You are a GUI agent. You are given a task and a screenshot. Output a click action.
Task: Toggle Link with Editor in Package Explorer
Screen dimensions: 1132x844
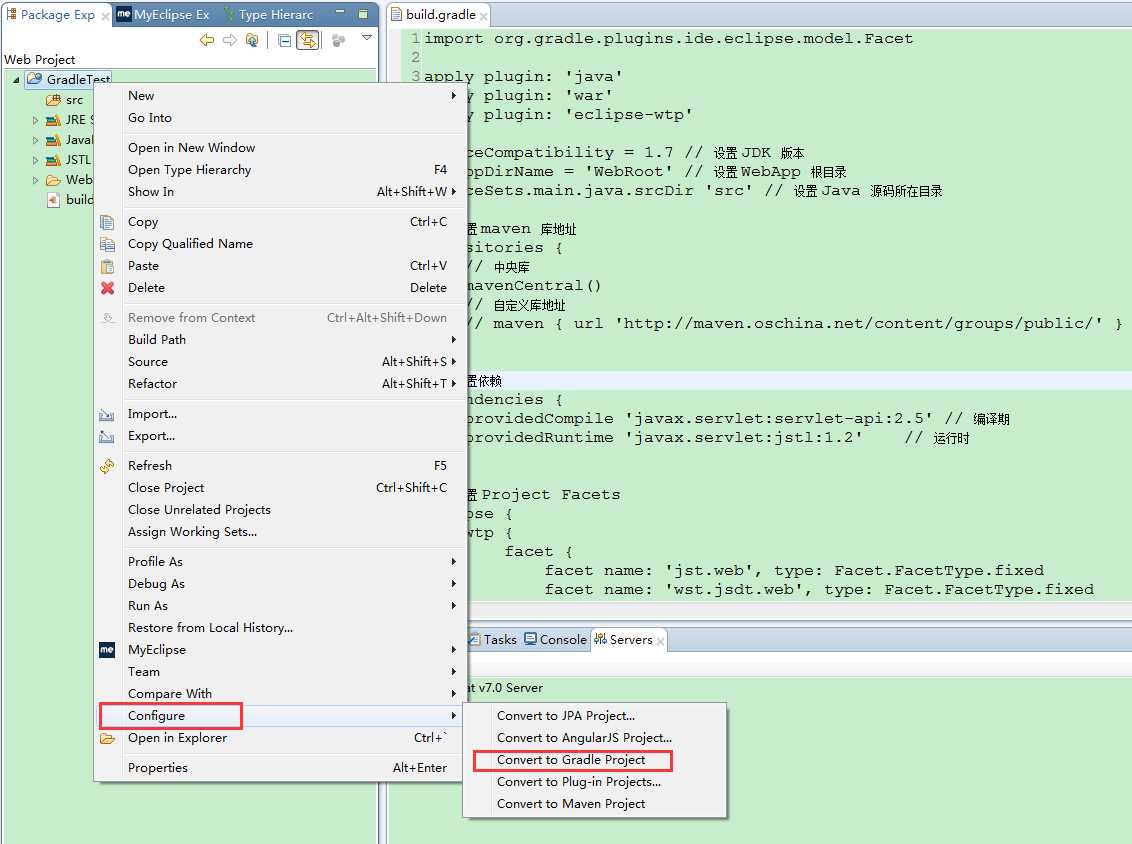click(x=308, y=40)
